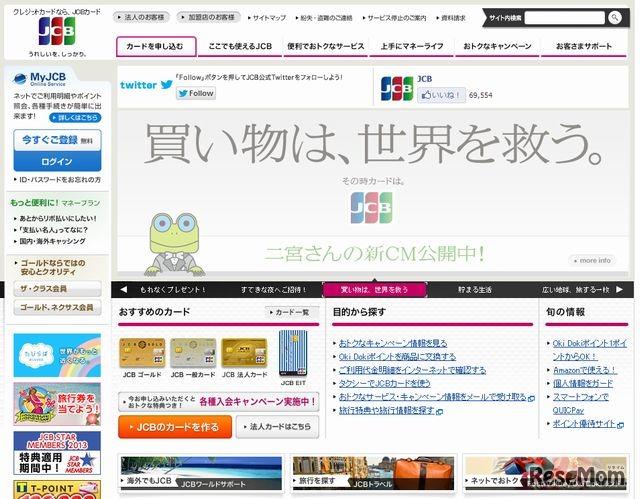The height and width of the screenshot is (499, 640).
Task: Select the もれなくプレゼント! carousel tab
Action: (x=173, y=290)
